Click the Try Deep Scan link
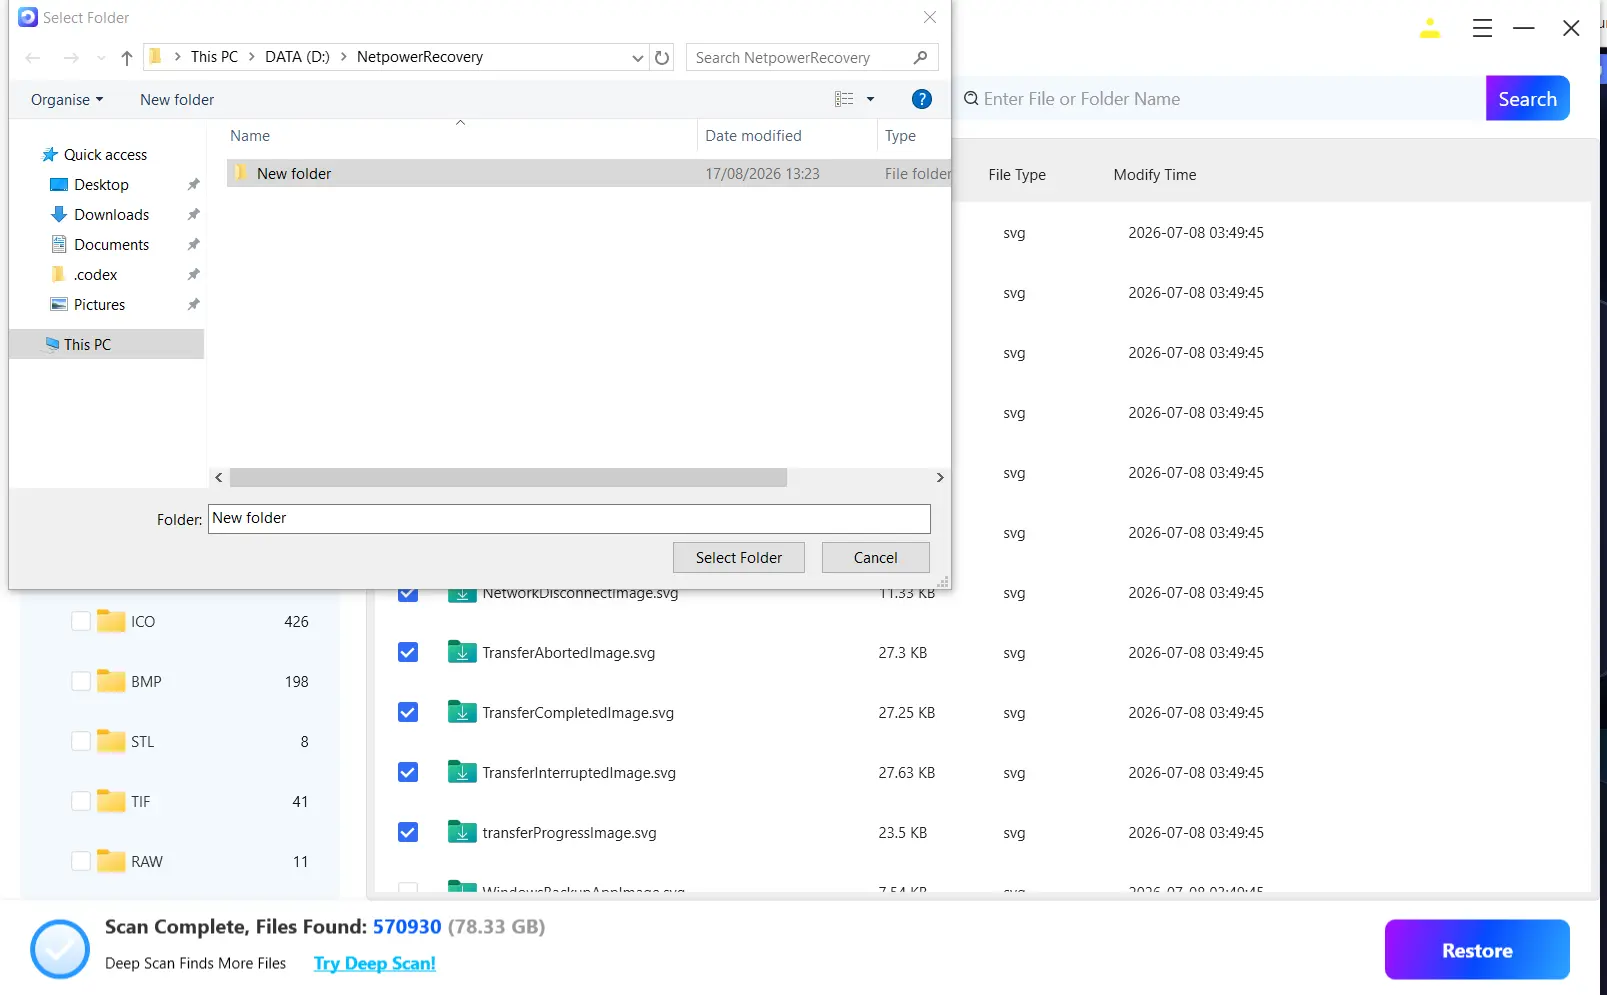Viewport: 1607px width, 995px height. click(x=374, y=963)
